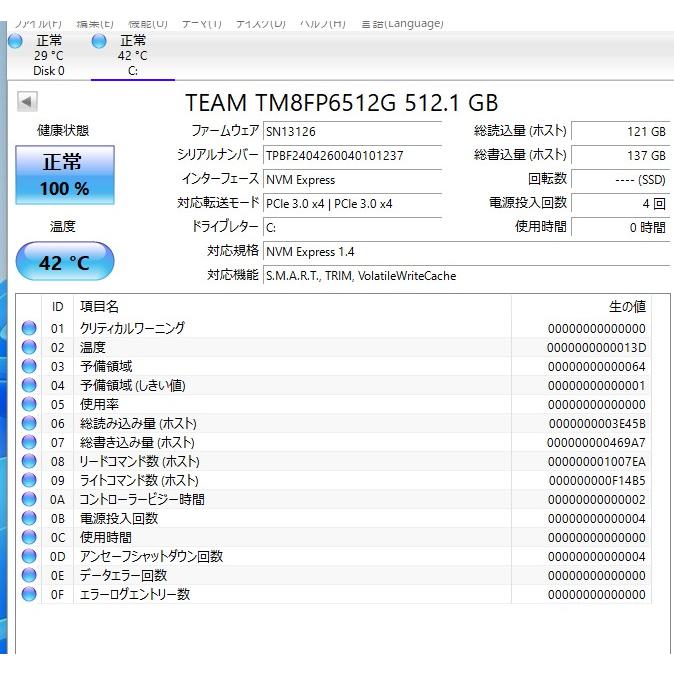Select the raw value 00000000469A7

tap(597, 442)
